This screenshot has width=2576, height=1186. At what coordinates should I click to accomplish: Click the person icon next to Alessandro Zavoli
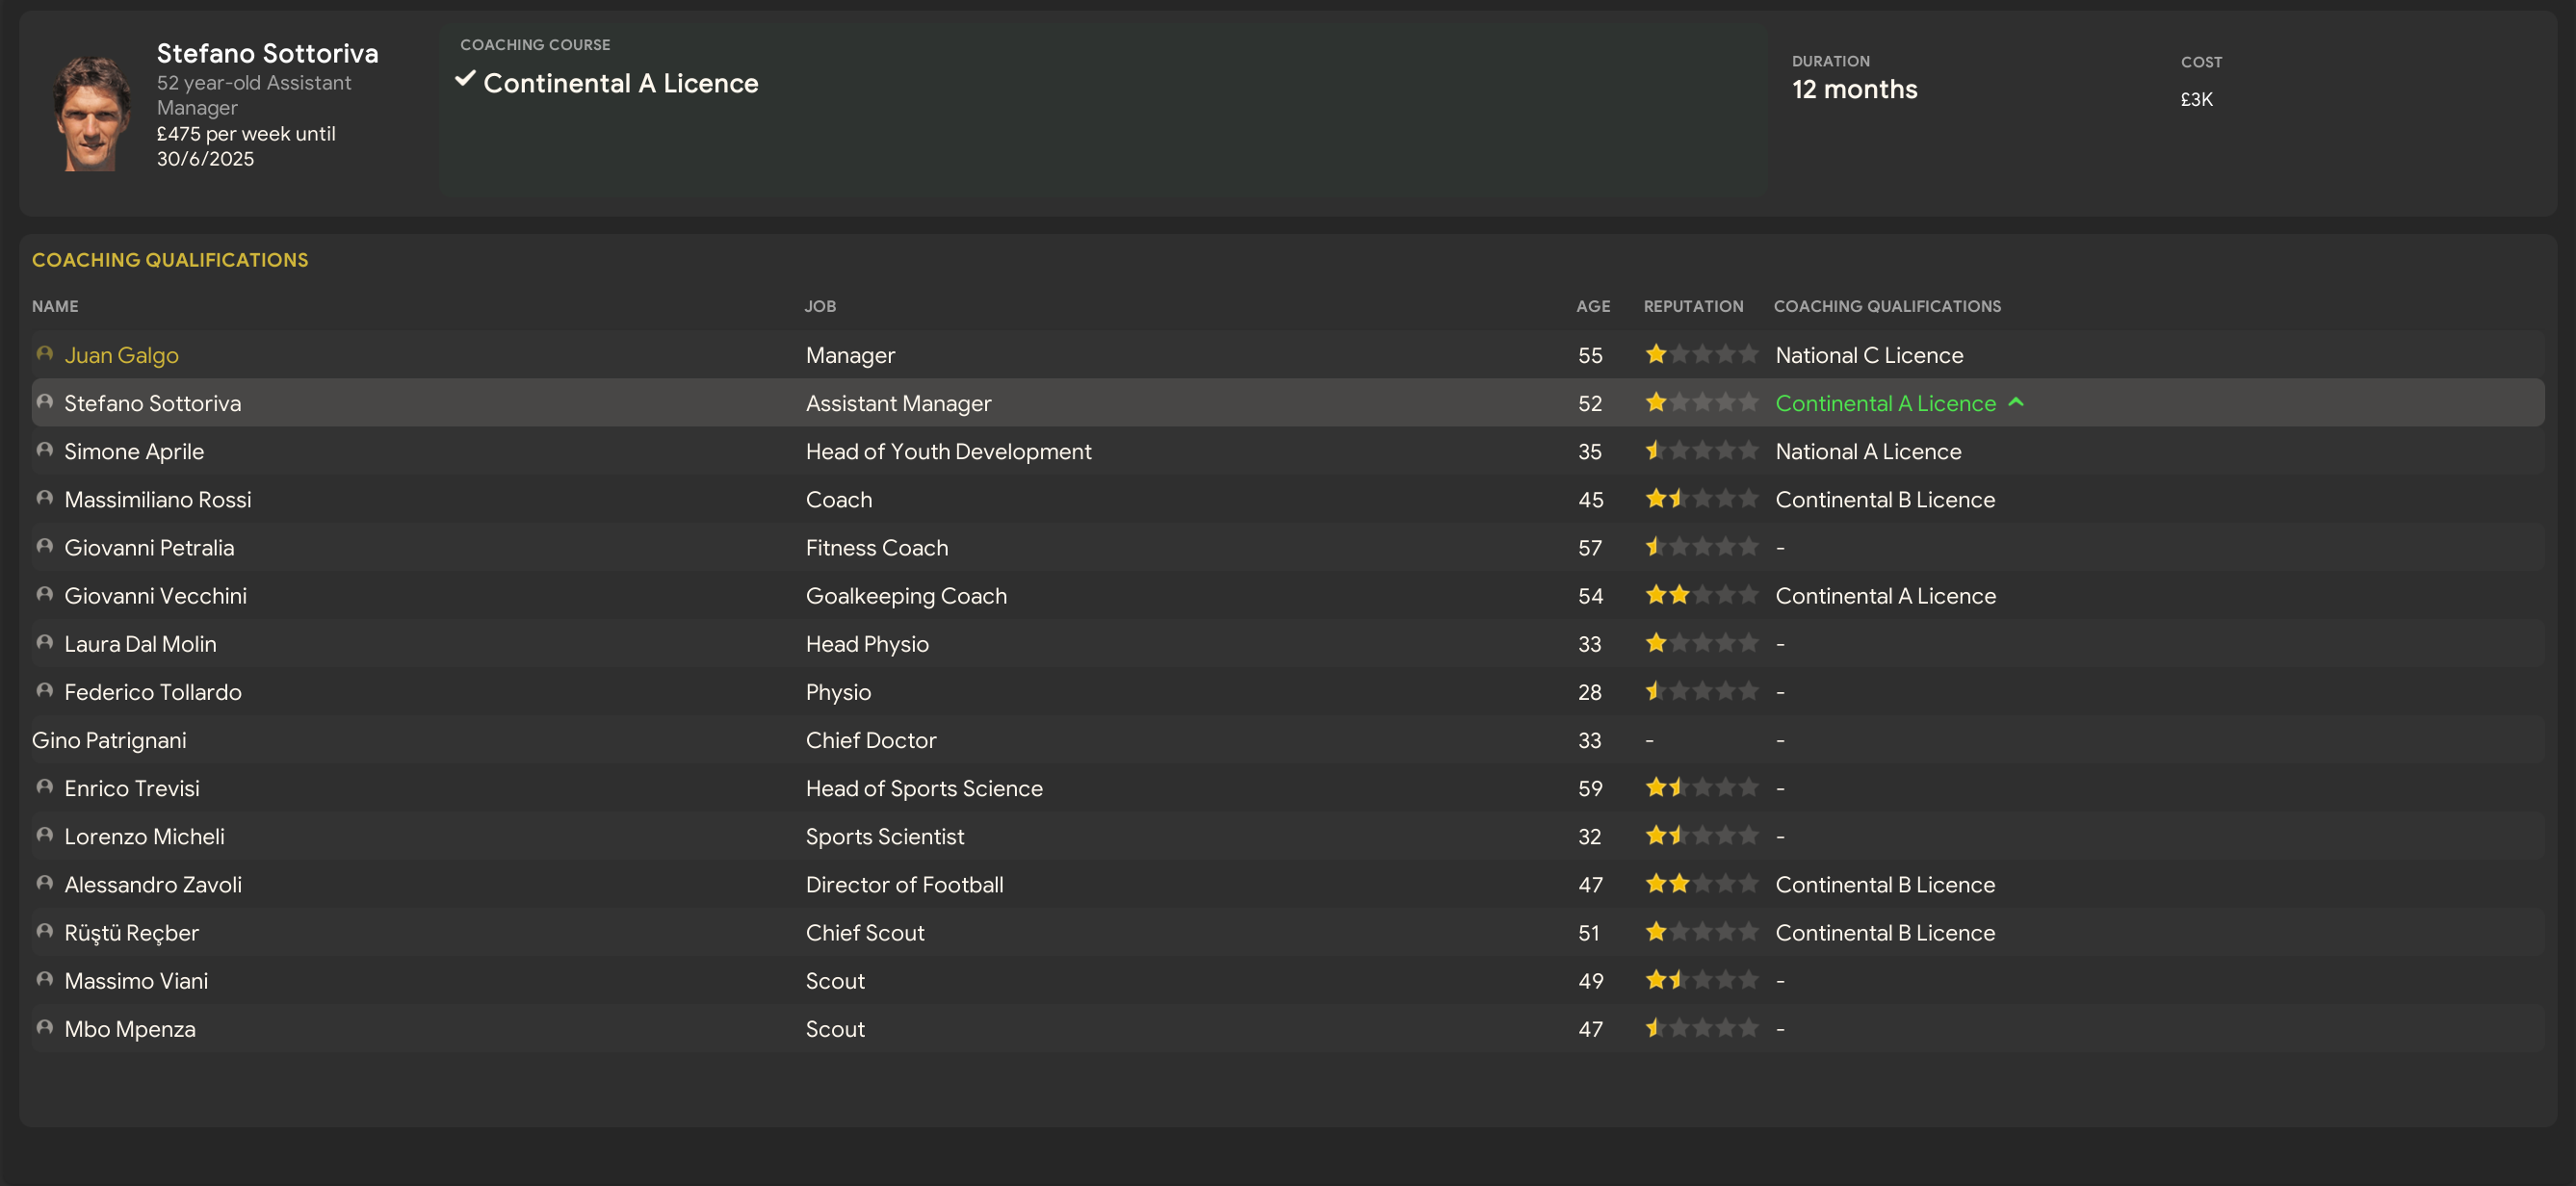pyautogui.click(x=44, y=883)
